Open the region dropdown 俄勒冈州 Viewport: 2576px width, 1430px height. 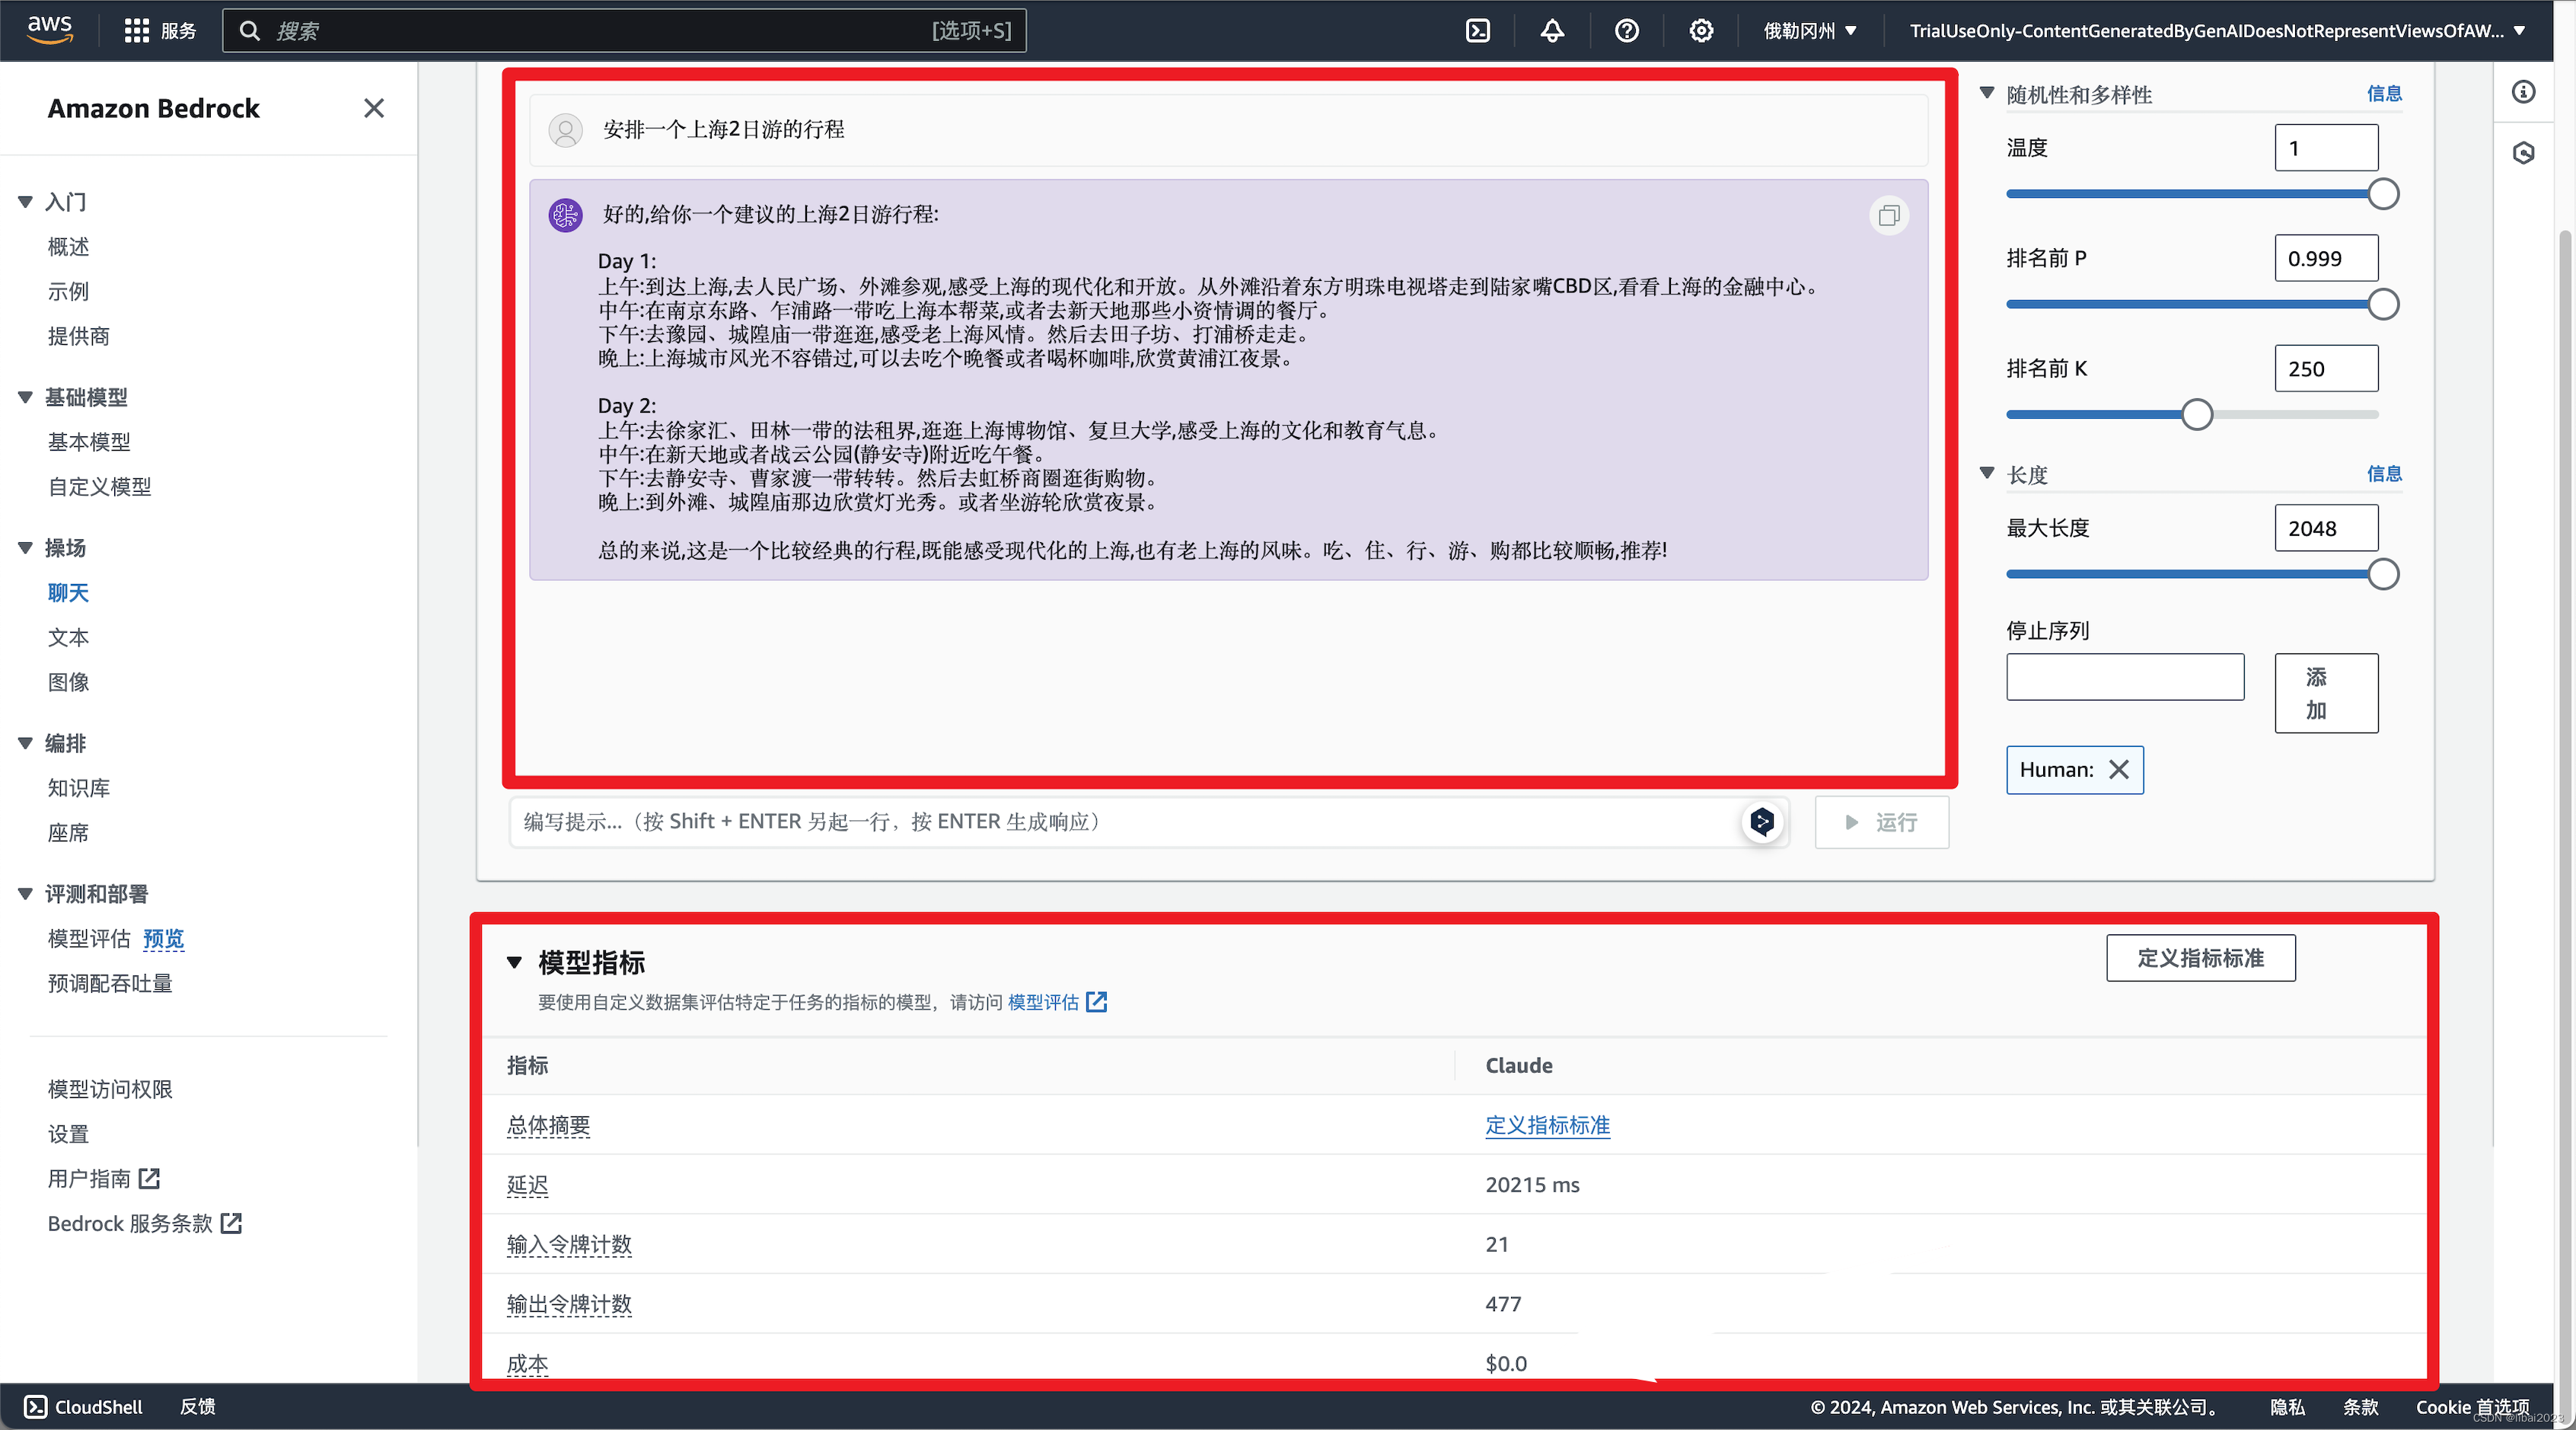coord(1810,31)
